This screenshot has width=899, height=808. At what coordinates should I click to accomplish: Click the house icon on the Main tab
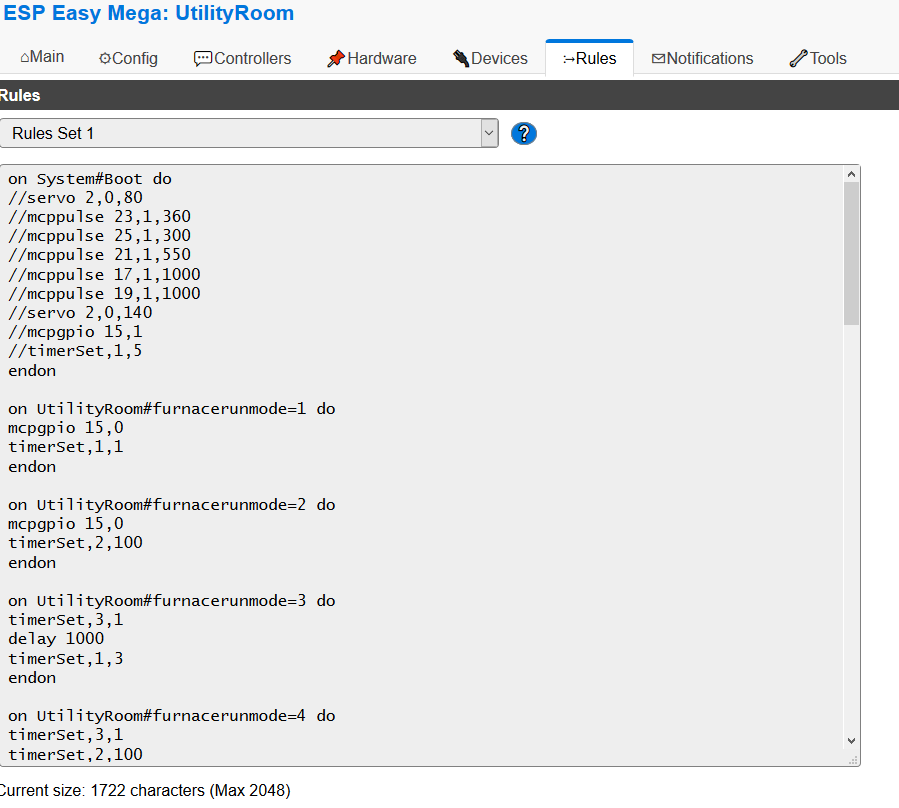click(24, 58)
